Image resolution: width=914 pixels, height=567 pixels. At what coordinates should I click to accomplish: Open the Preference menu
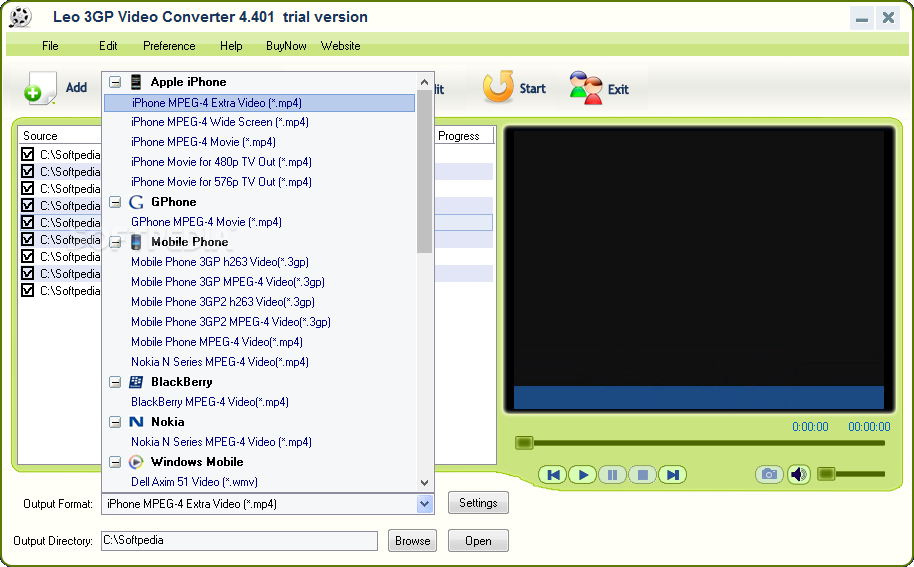point(169,46)
